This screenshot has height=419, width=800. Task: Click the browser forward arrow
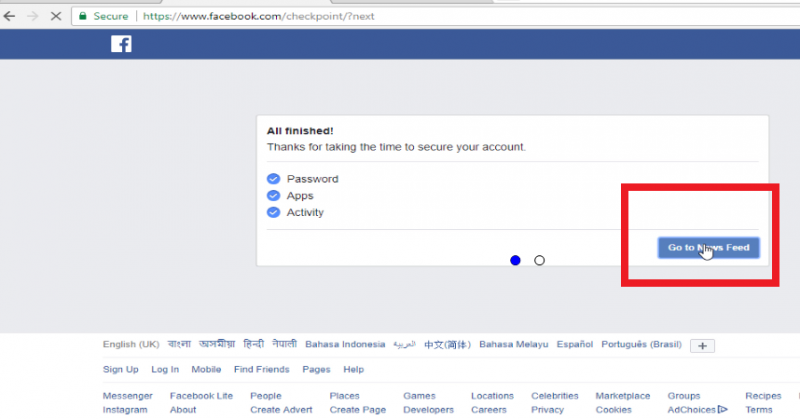click(x=33, y=16)
